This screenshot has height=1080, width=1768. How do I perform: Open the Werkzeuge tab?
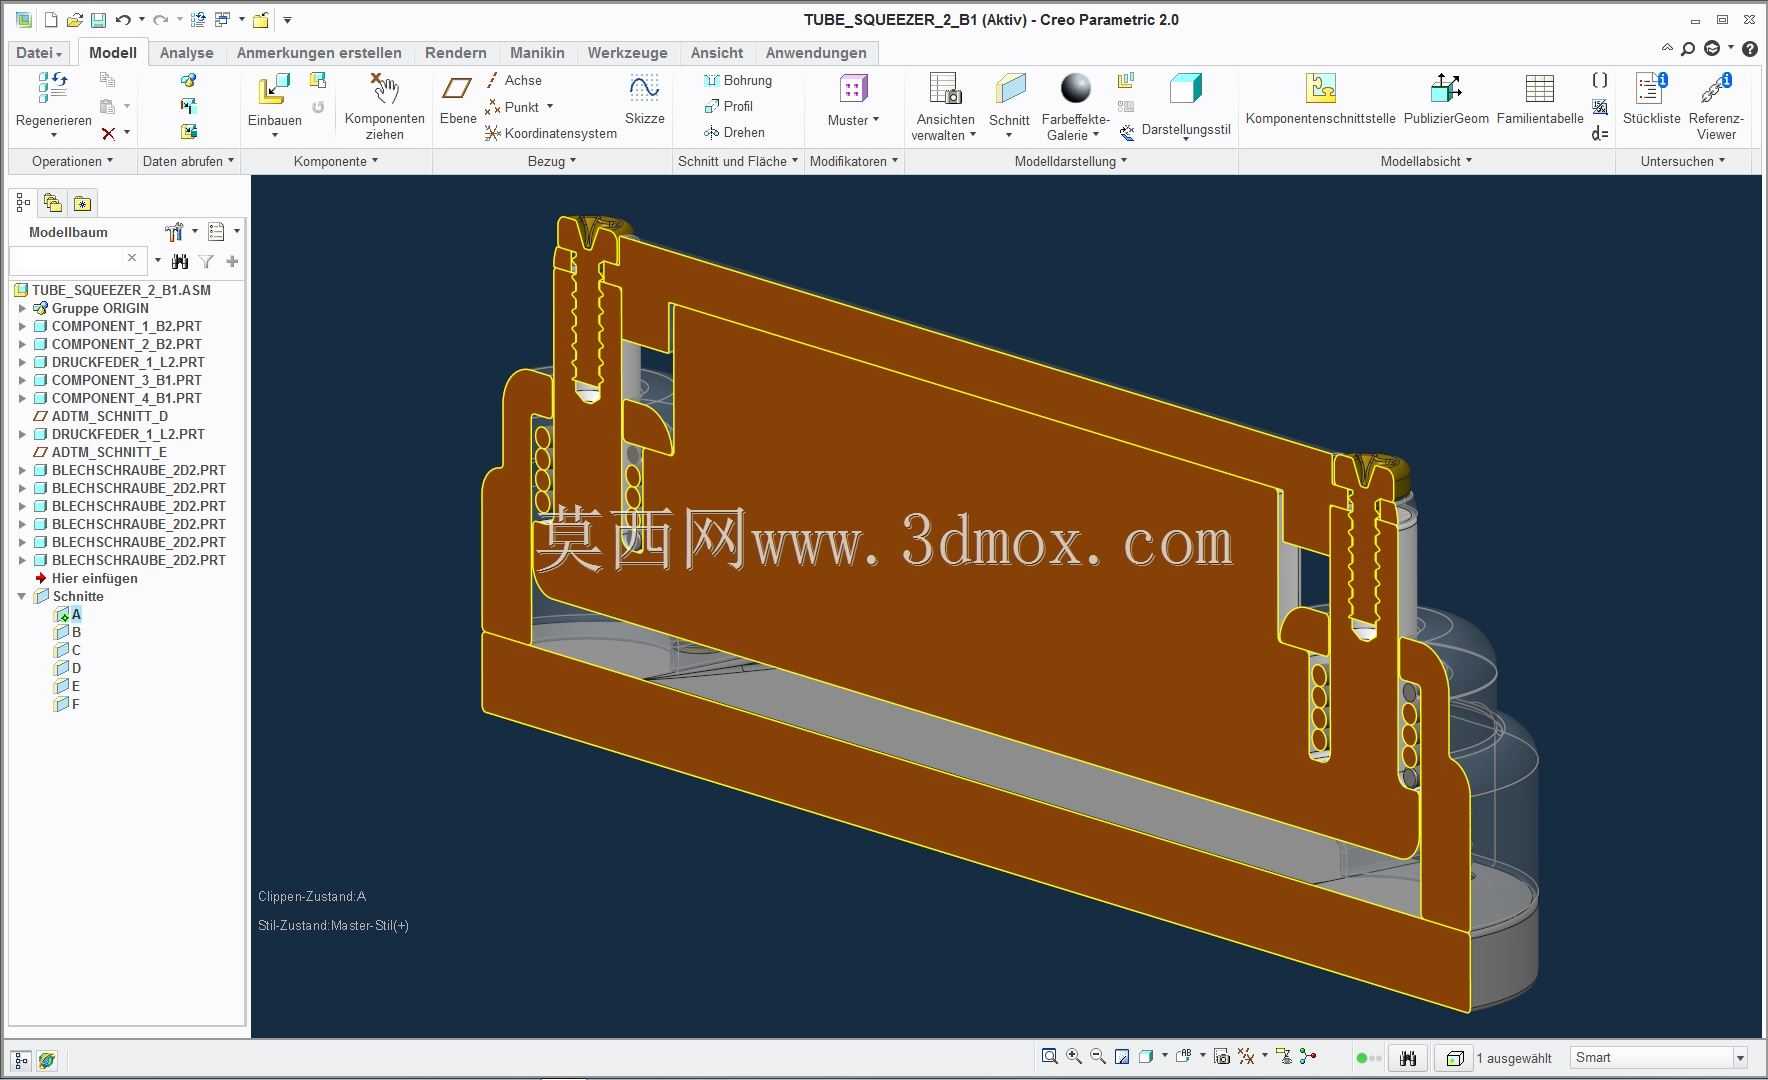(x=628, y=53)
